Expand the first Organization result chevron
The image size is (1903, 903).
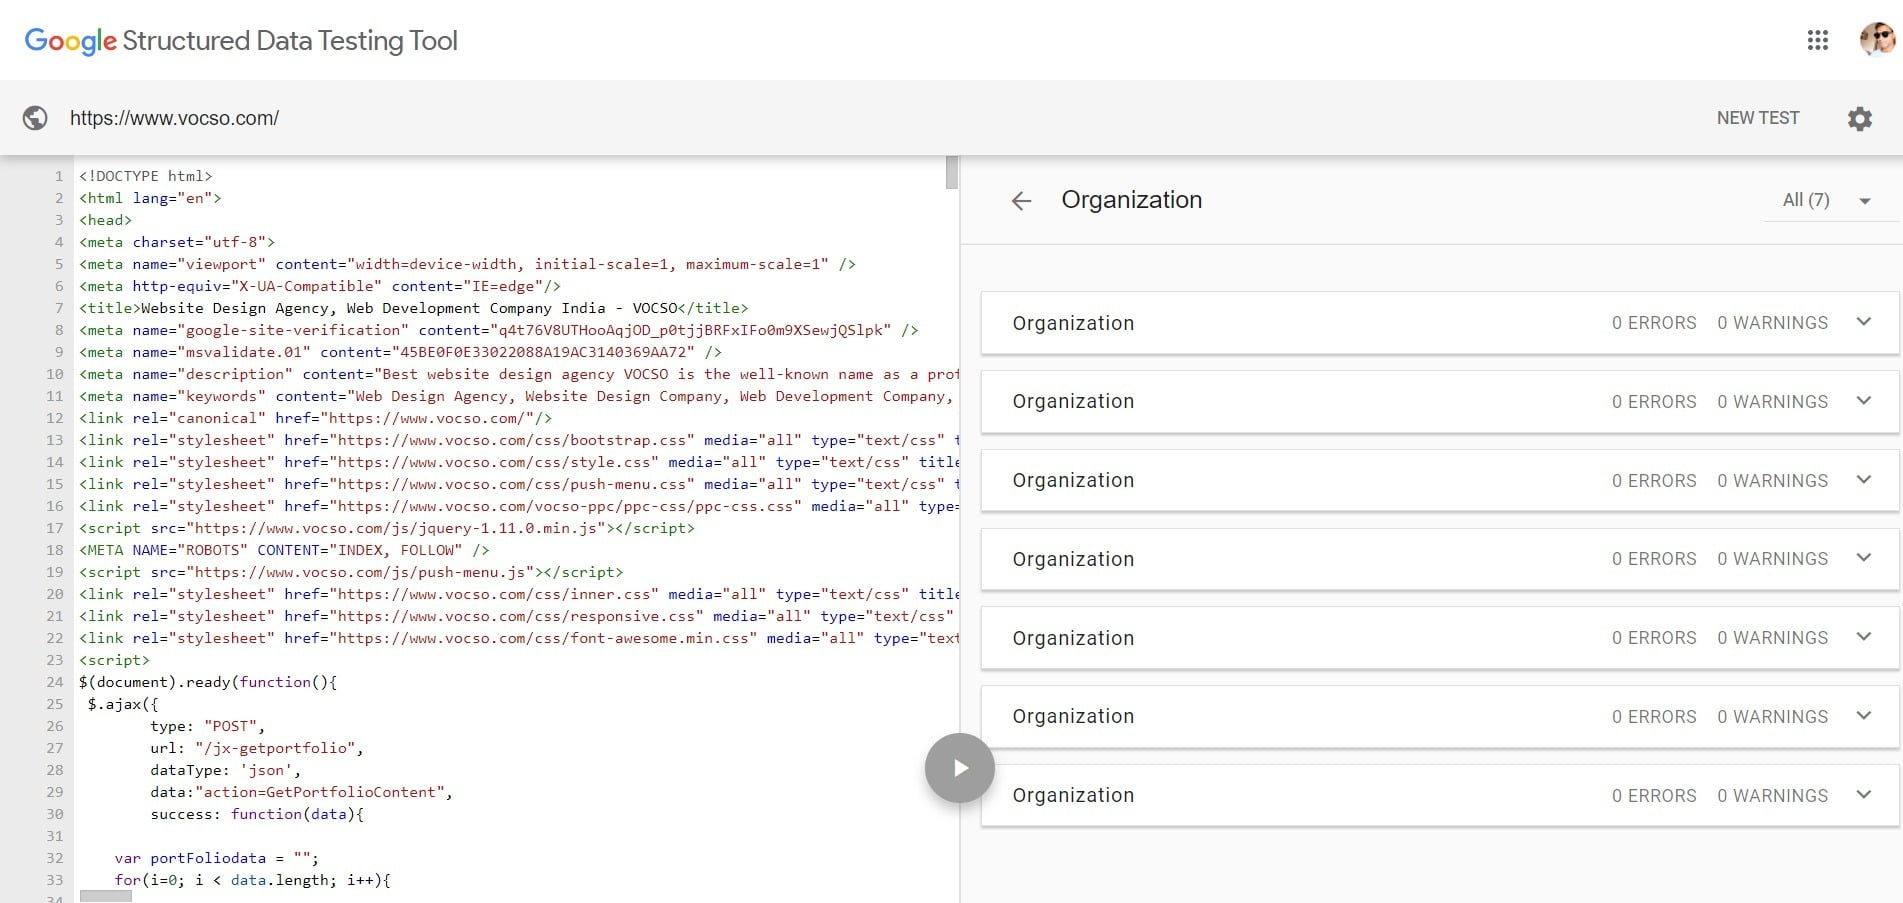(1863, 322)
